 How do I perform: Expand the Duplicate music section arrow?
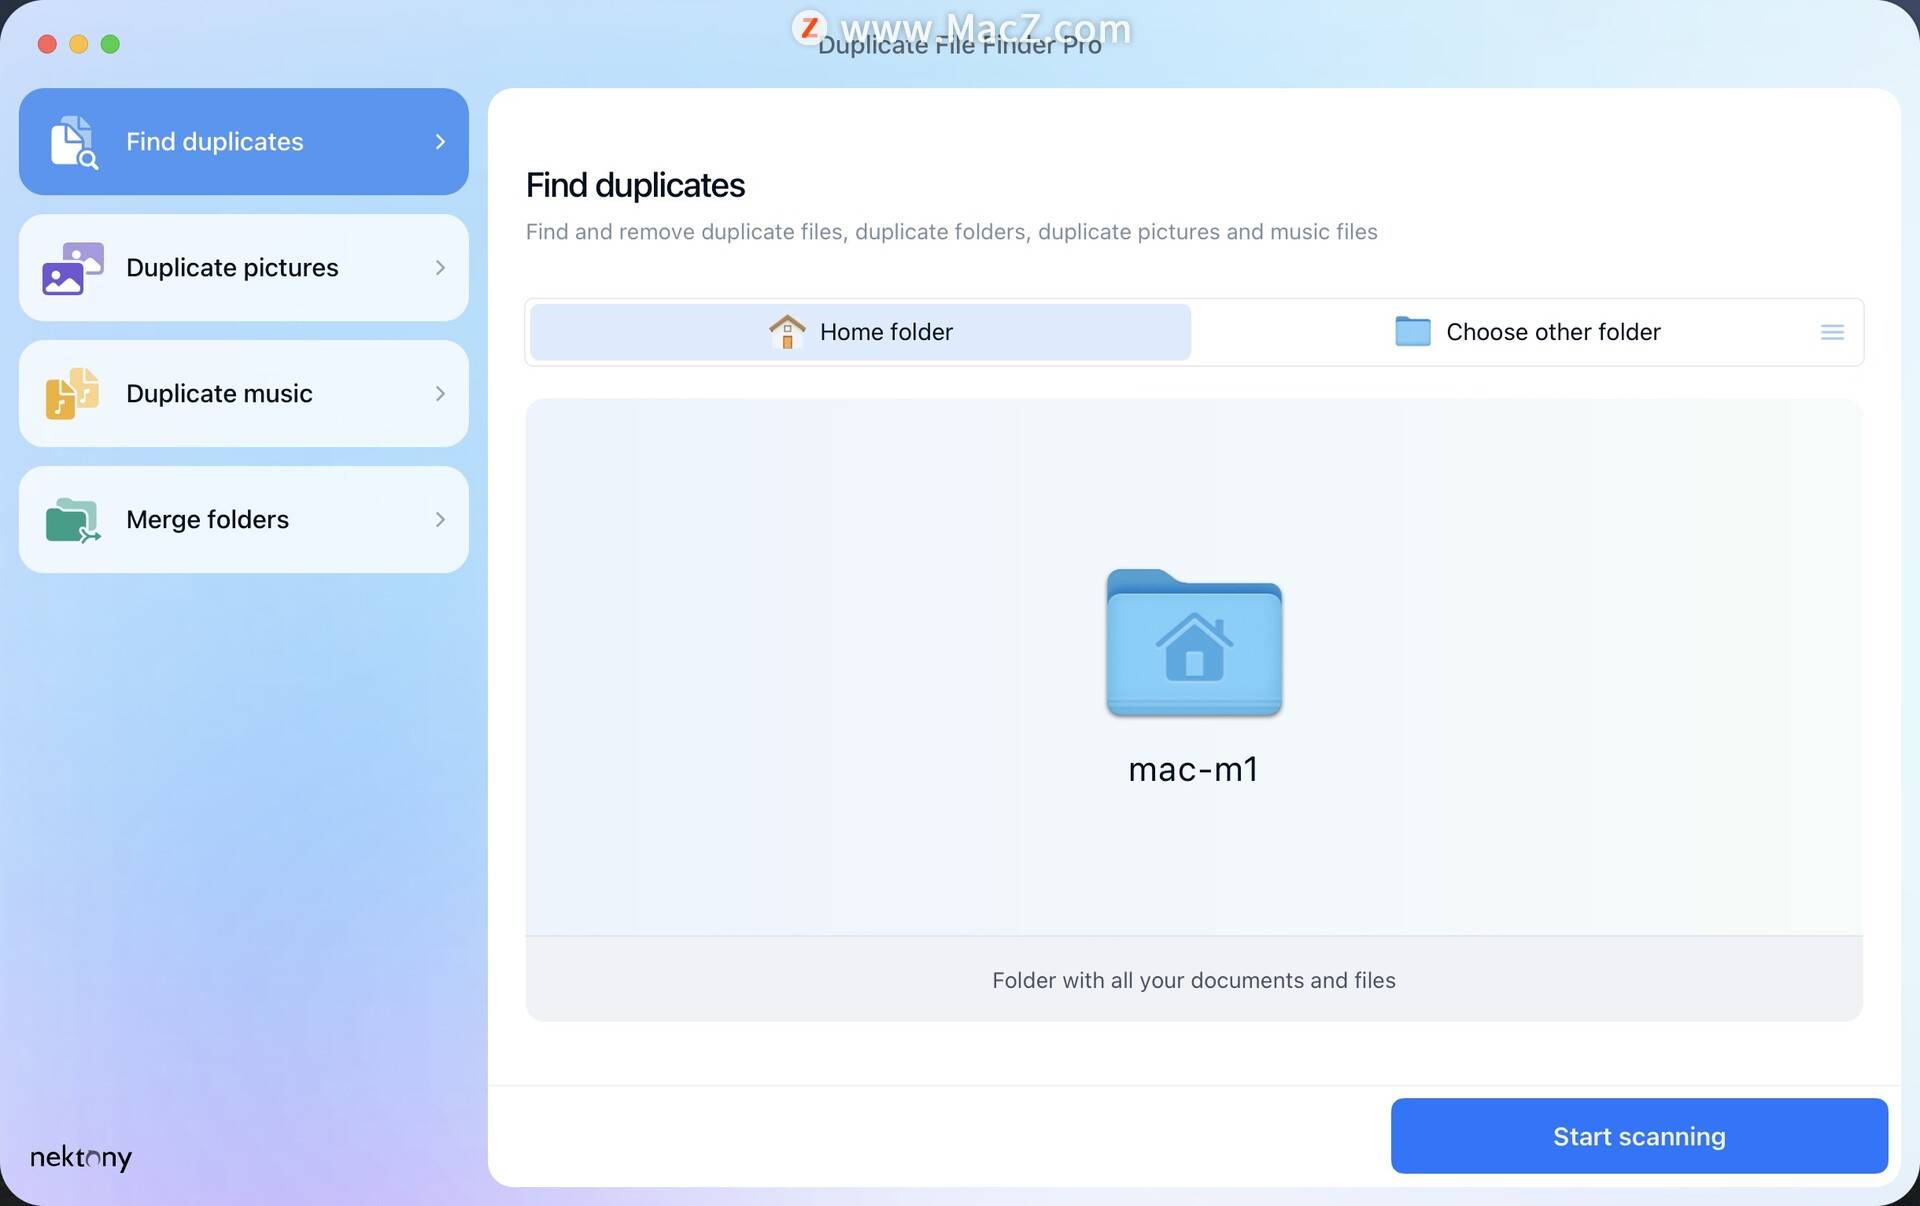pos(438,393)
